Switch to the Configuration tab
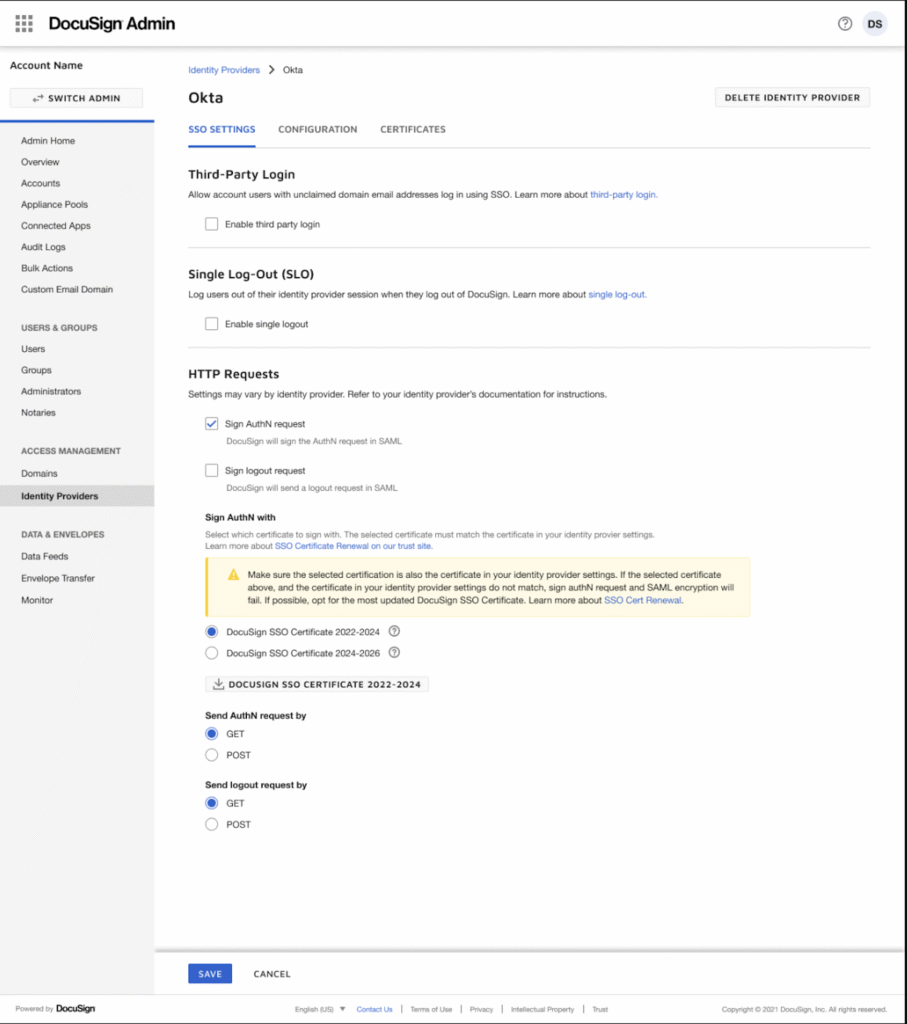The image size is (907, 1024). 317,129
